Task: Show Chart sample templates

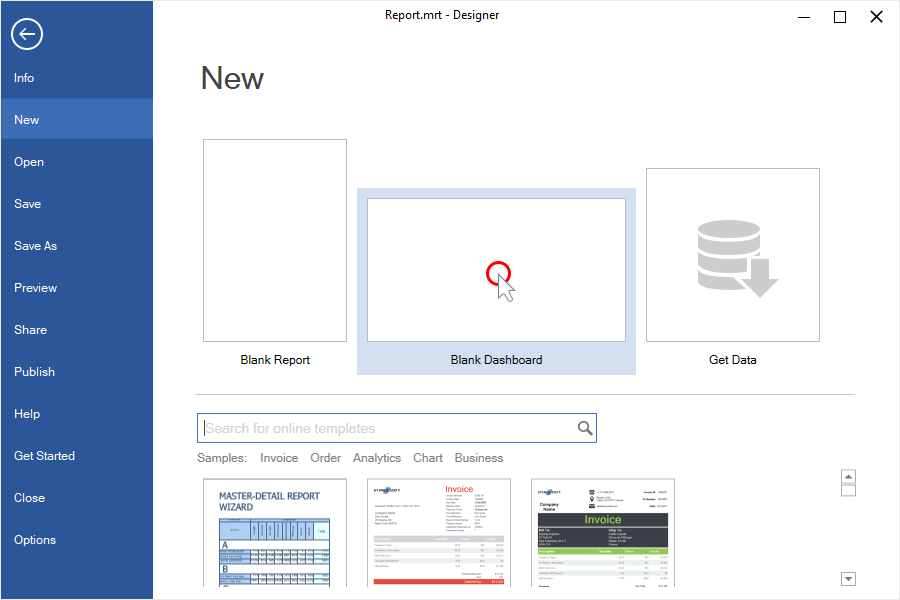Action: [428, 458]
